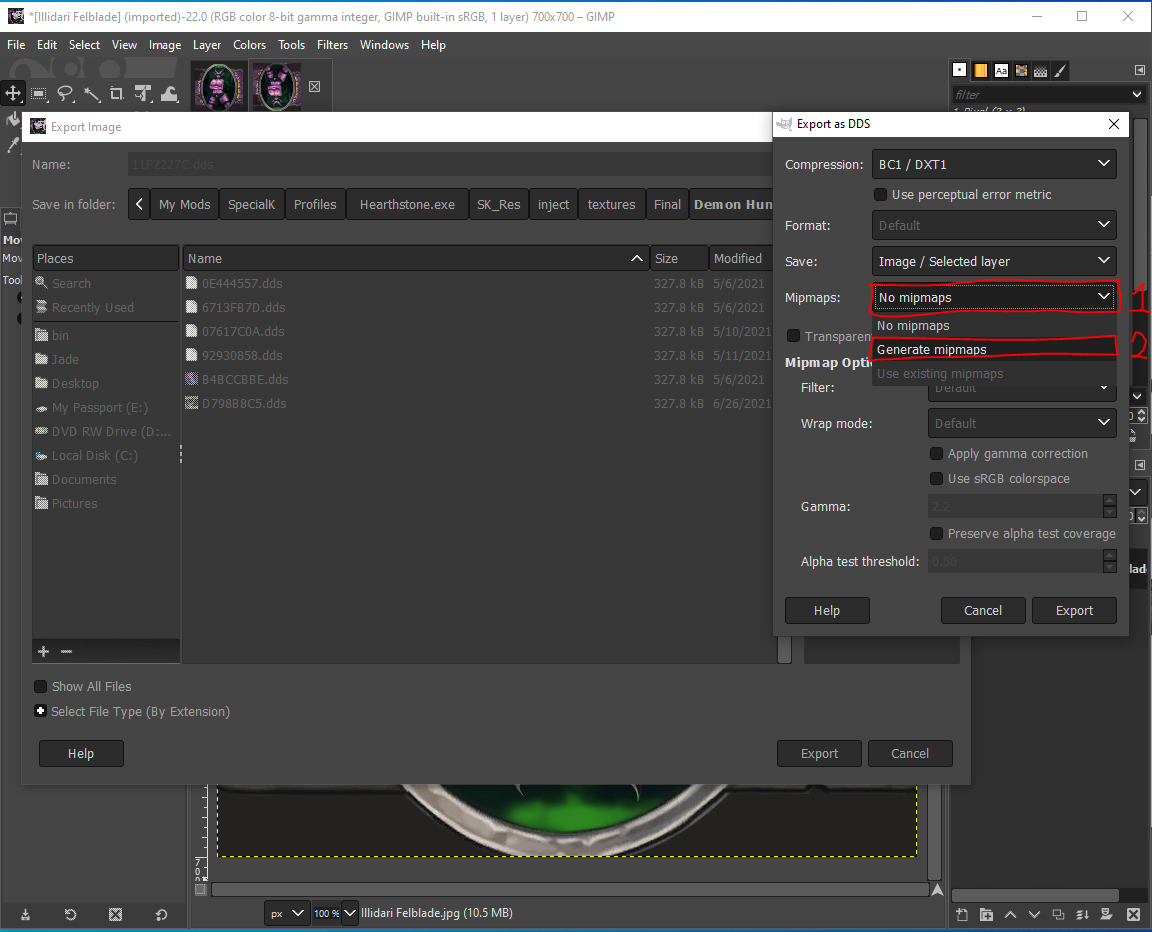The width and height of the screenshot is (1152, 932).
Task: Enable Use perceptual error metric
Action: (x=881, y=195)
